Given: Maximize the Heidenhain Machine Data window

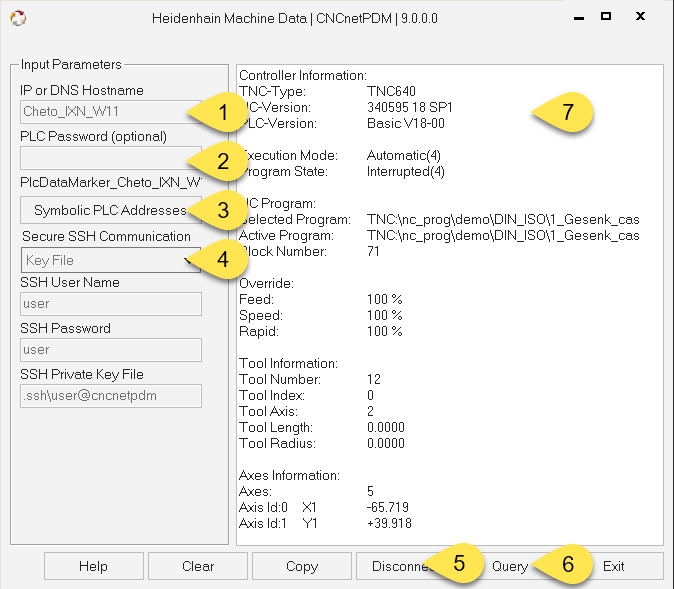Looking at the screenshot, I should [x=606, y=16].
